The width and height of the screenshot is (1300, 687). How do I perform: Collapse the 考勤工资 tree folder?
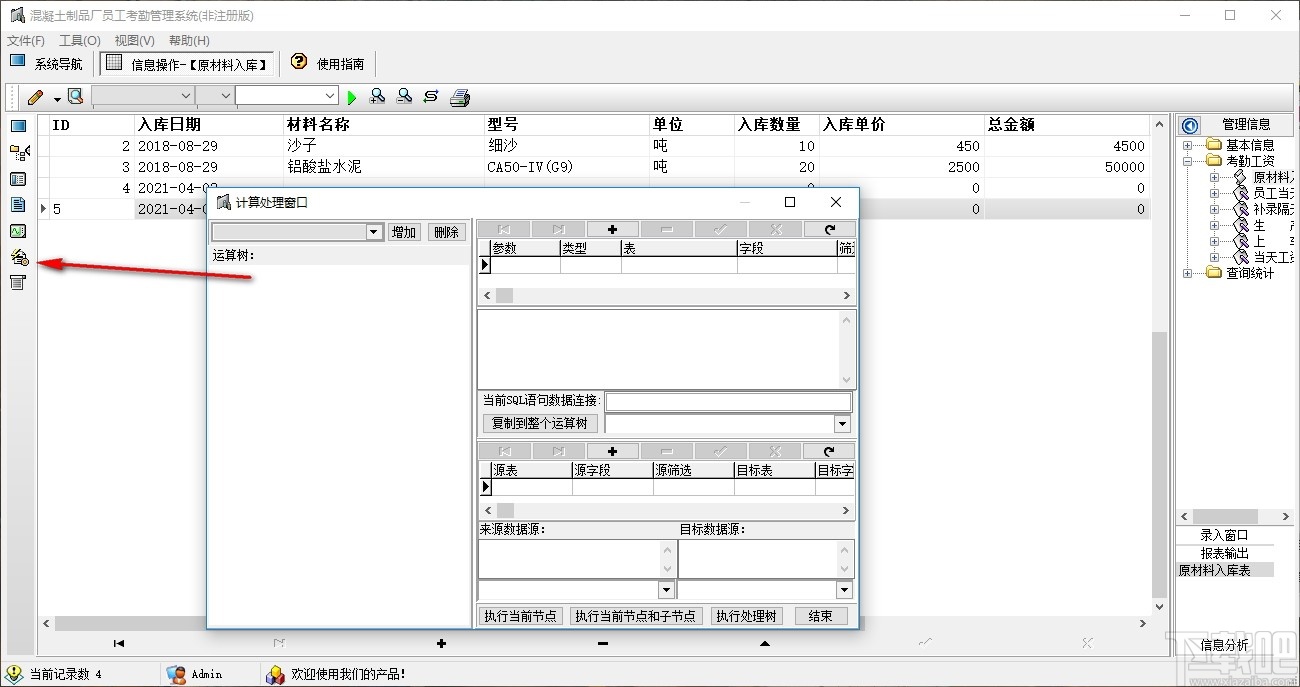[x=1186, y=161]
